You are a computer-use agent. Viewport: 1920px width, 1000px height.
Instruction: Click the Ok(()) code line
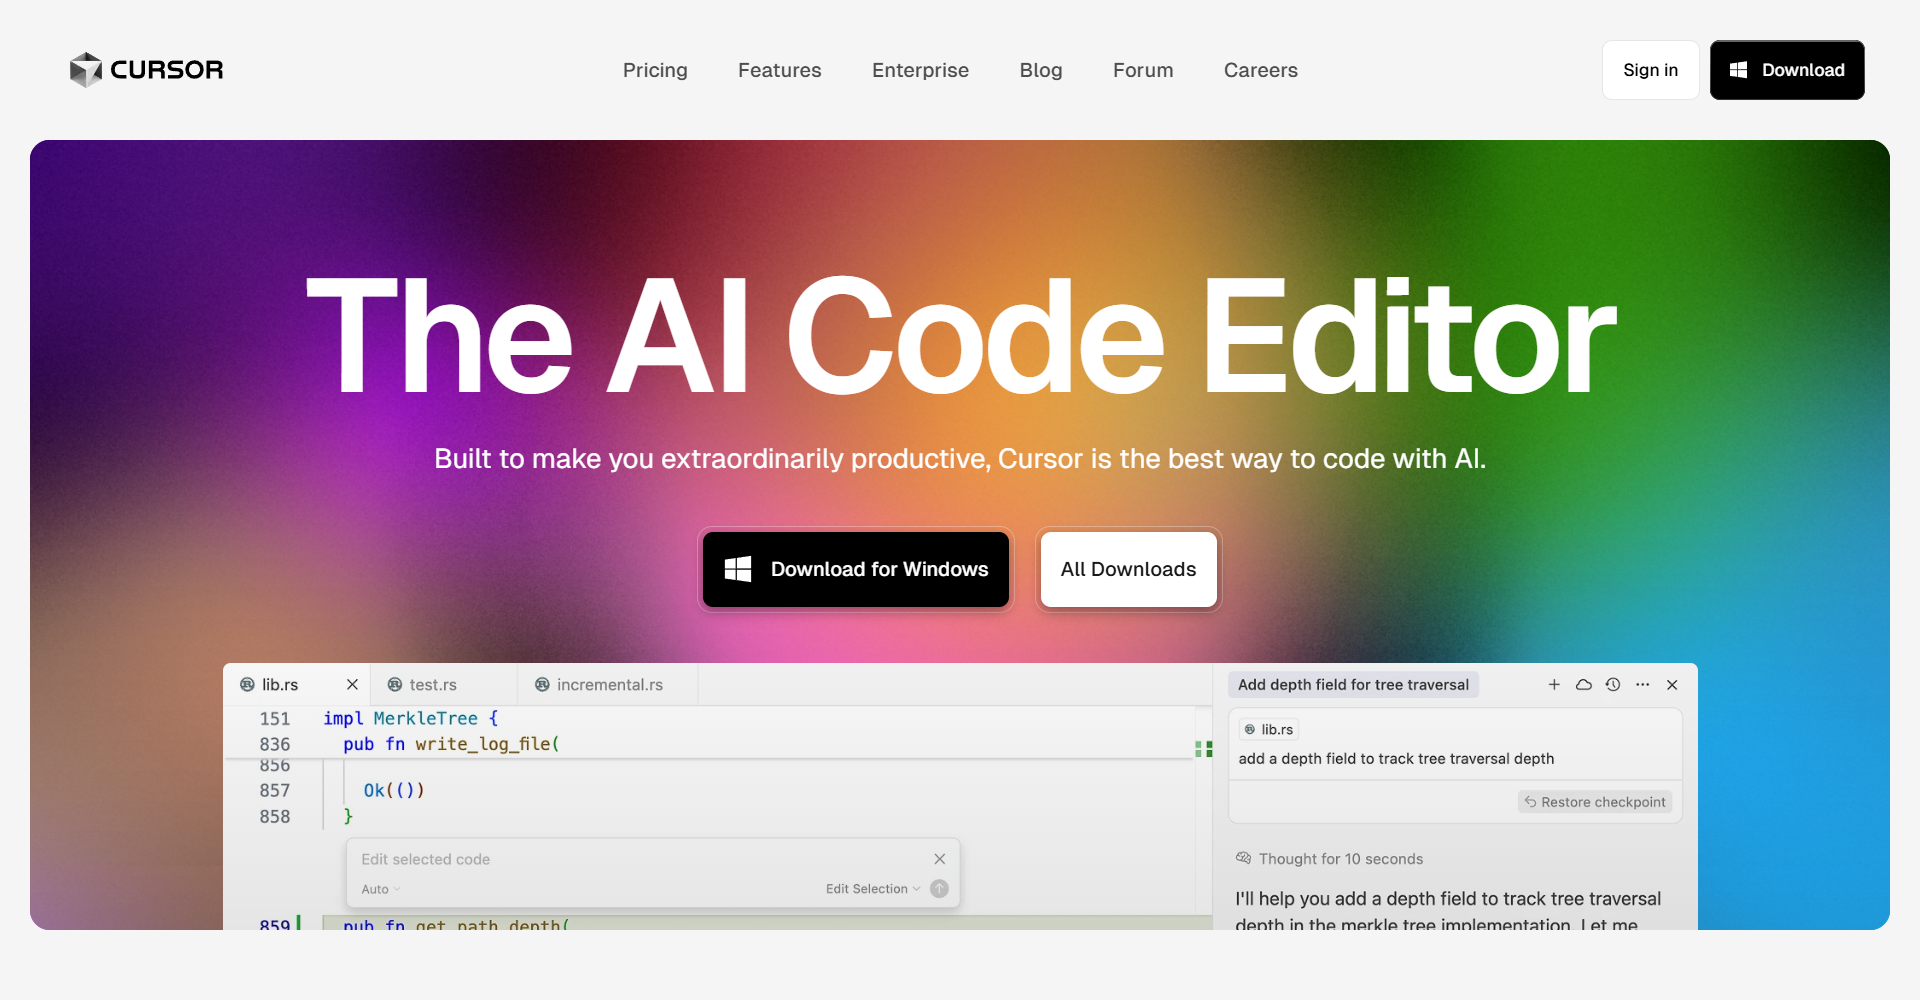394,790
